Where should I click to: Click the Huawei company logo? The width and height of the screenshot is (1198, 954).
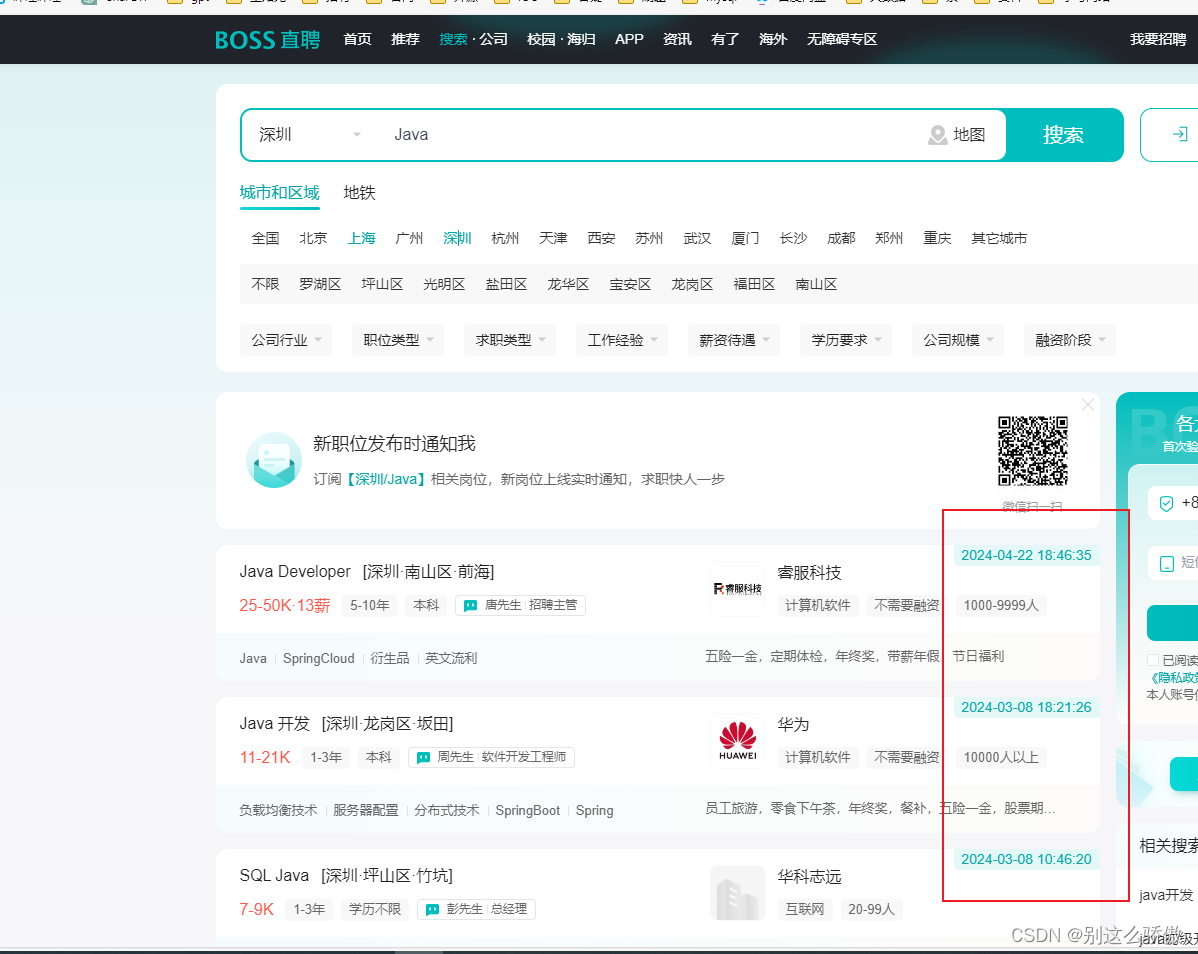pyautogui.click(x=738, y=738)
